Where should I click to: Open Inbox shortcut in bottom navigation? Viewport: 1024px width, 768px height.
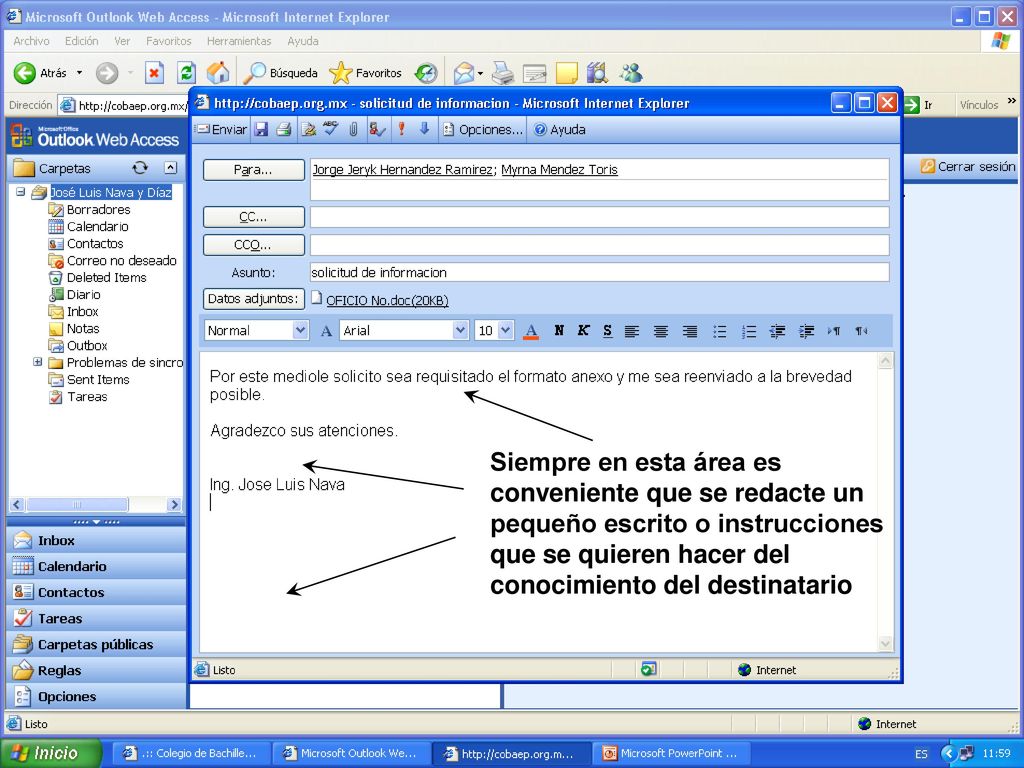pyautogui.click(x=96, y=540)
